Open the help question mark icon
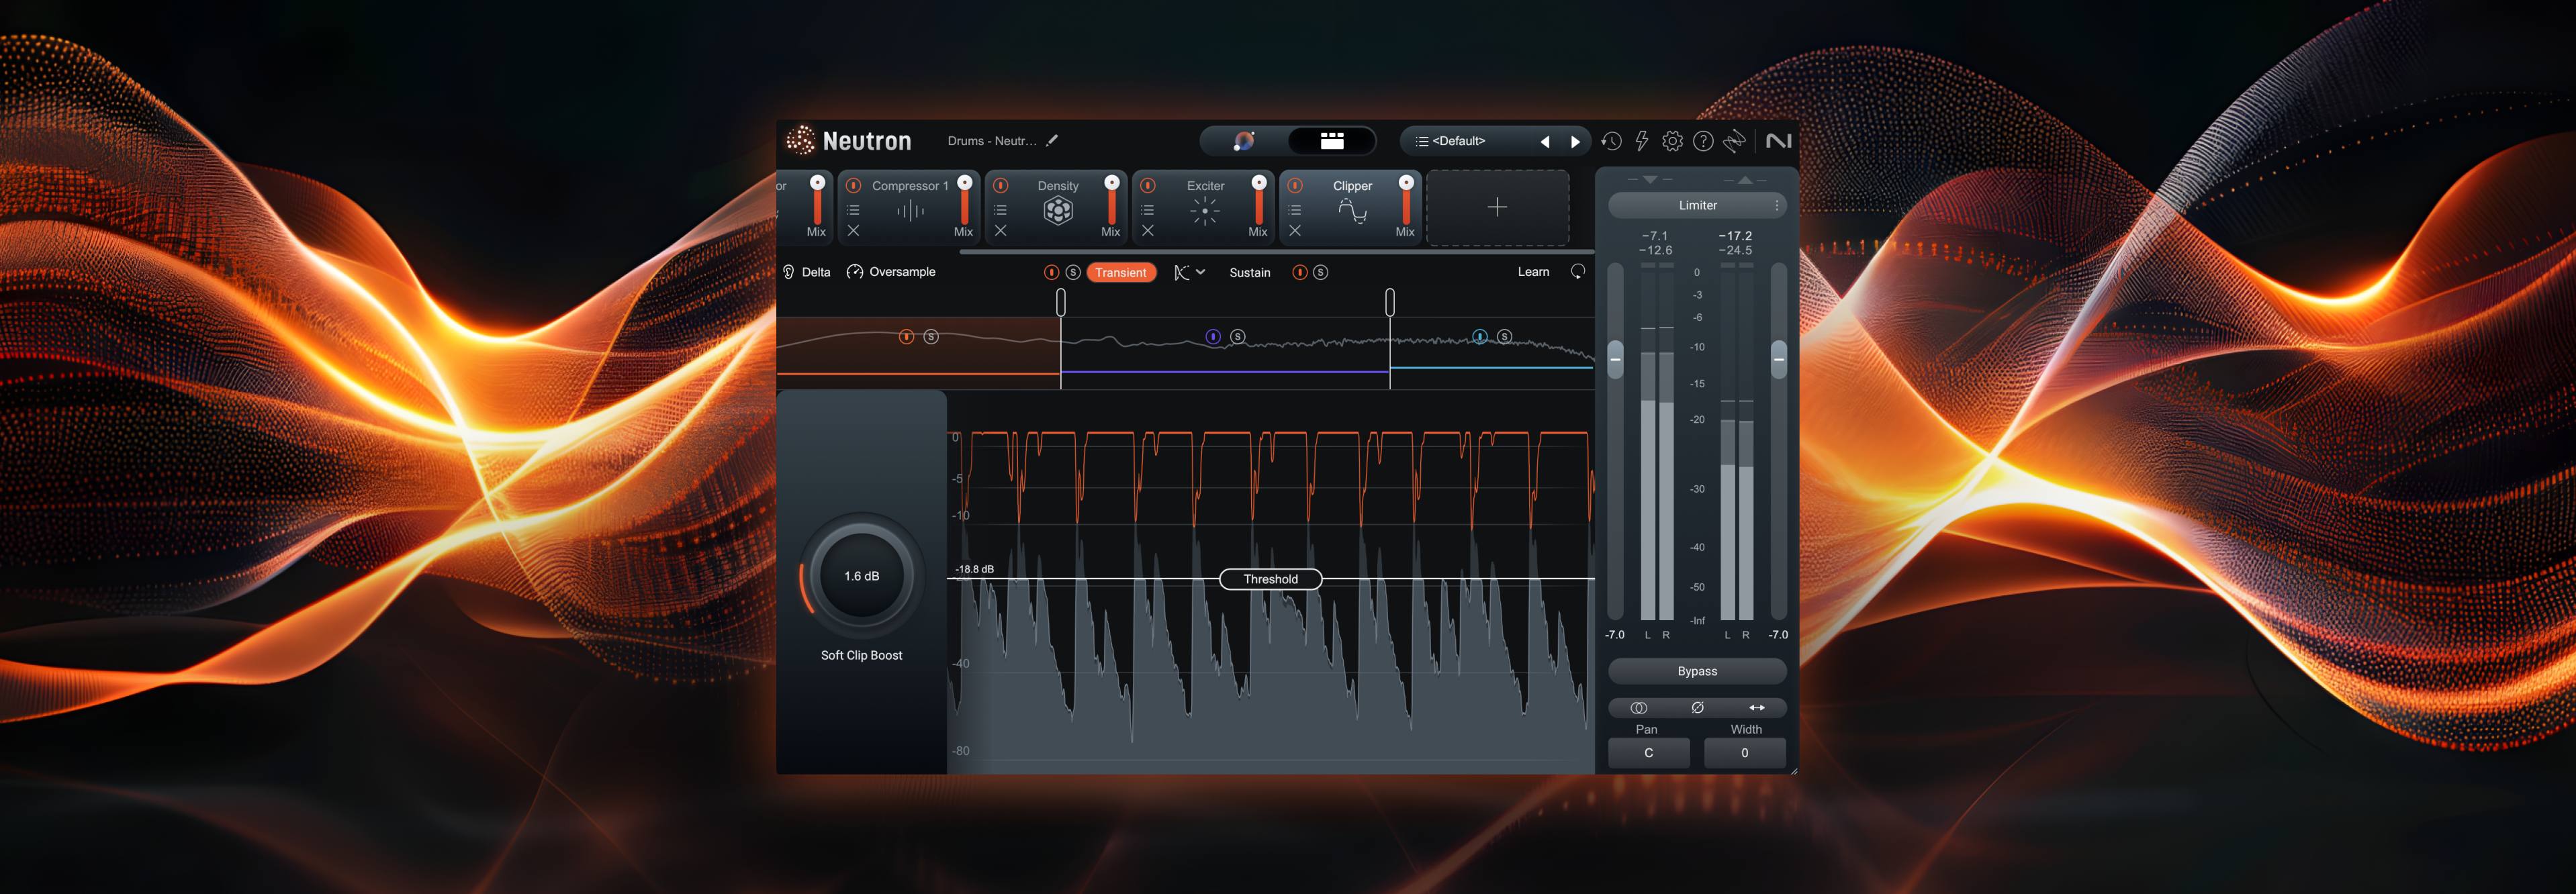The height and width of the screenshot is (894, 2576). (x=1703, y=141)
